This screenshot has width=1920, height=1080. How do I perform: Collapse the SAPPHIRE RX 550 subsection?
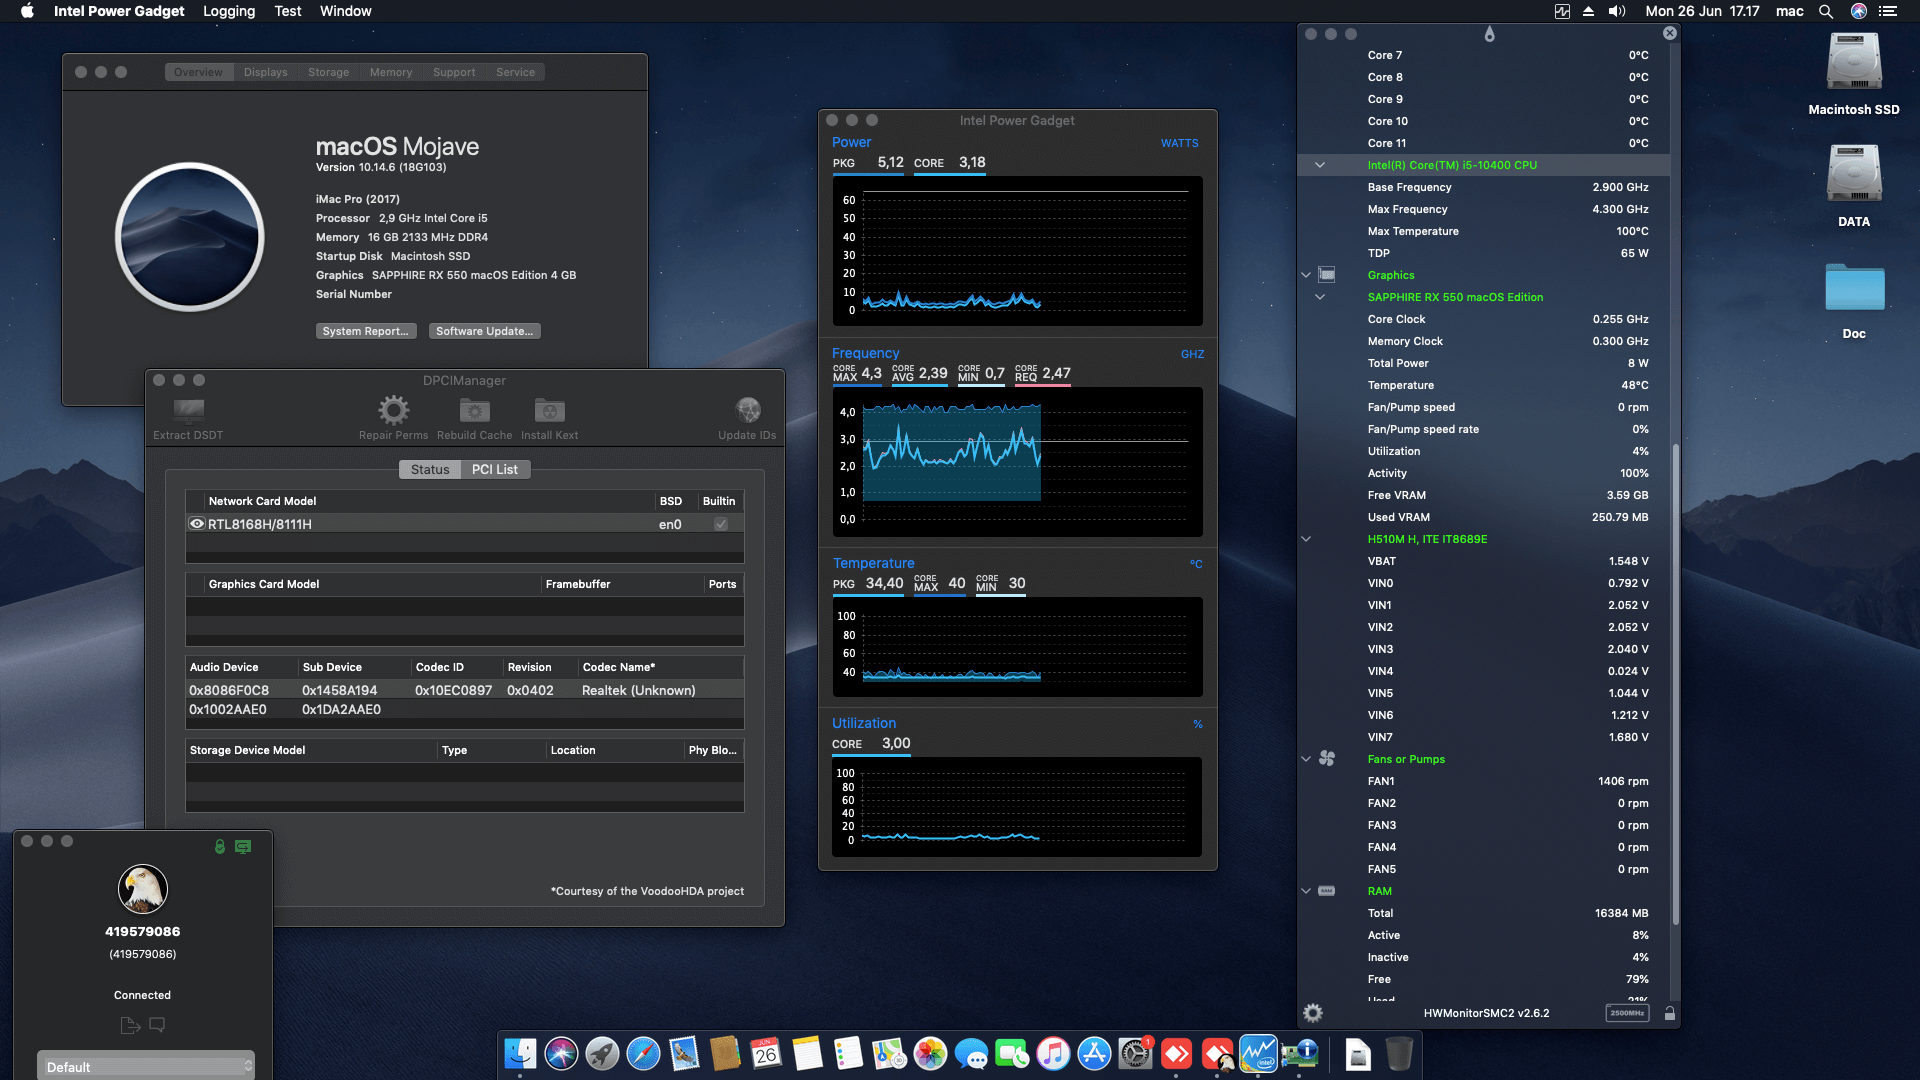[1320, 297]
